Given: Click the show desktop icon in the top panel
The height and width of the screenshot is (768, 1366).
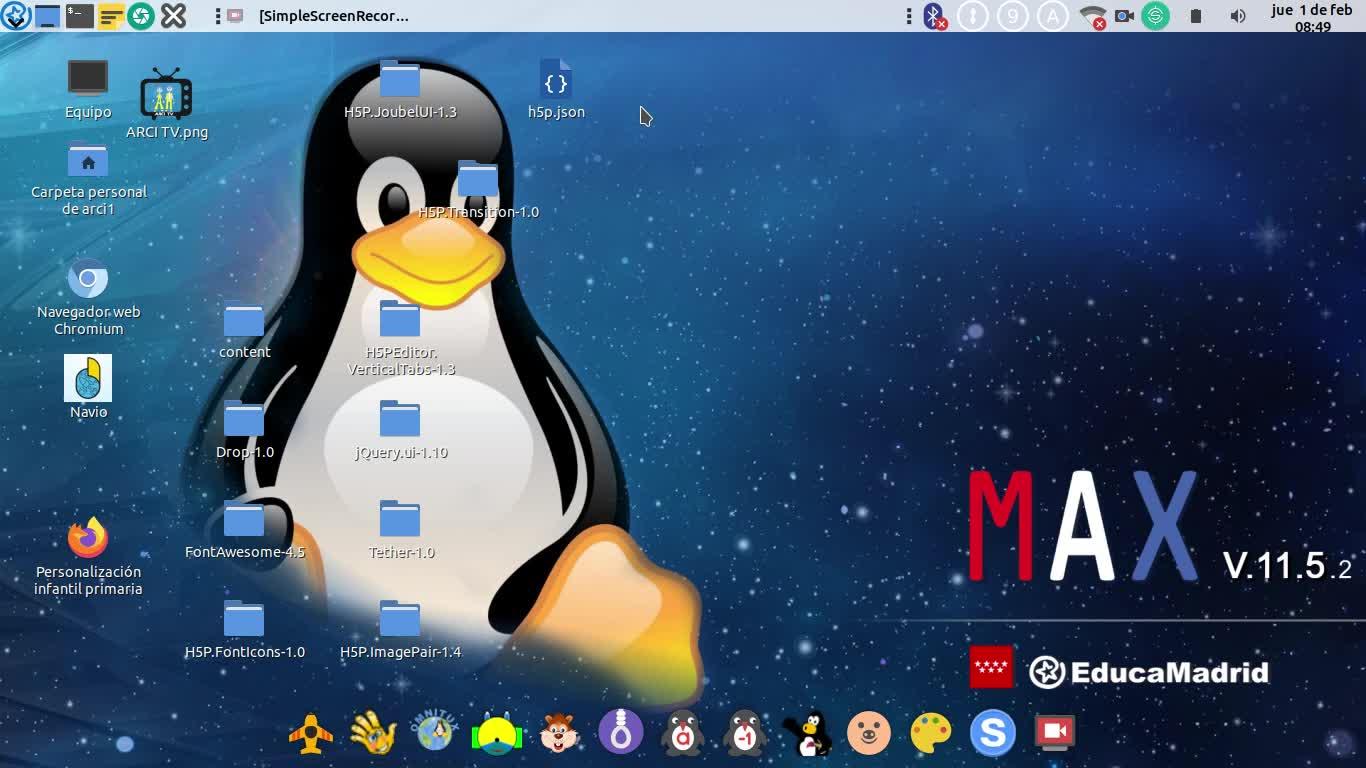Looking at the screenshot, I should 47,16.
